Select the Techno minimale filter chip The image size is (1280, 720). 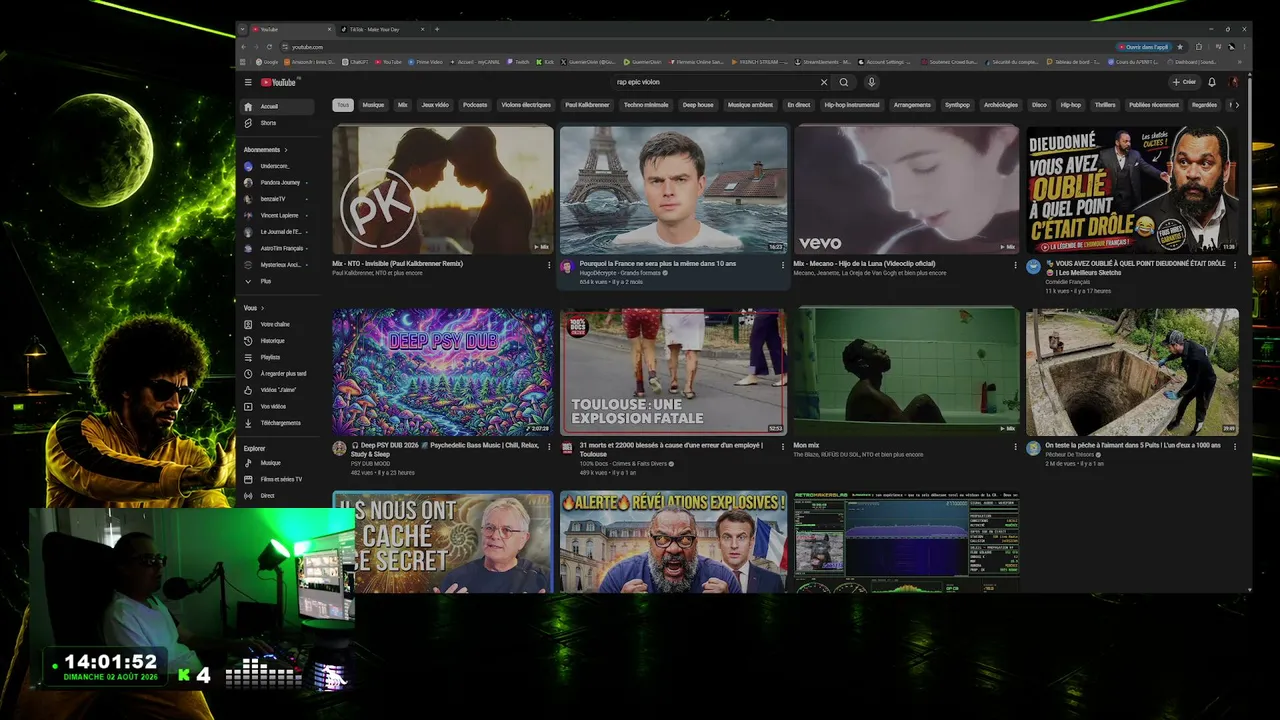(646, 105)
